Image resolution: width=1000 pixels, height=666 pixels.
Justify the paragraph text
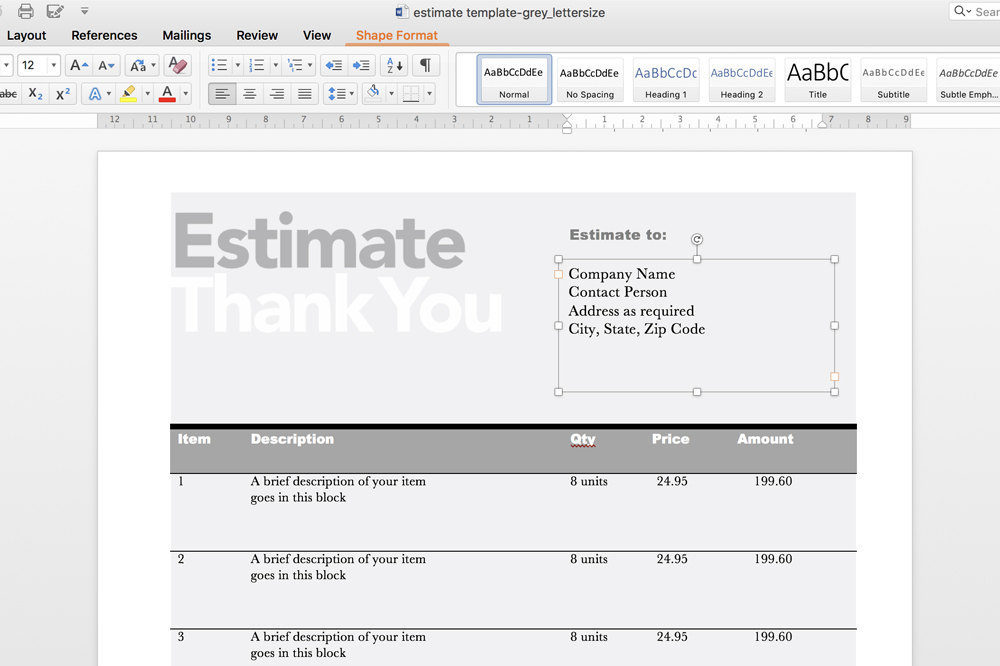305,94
